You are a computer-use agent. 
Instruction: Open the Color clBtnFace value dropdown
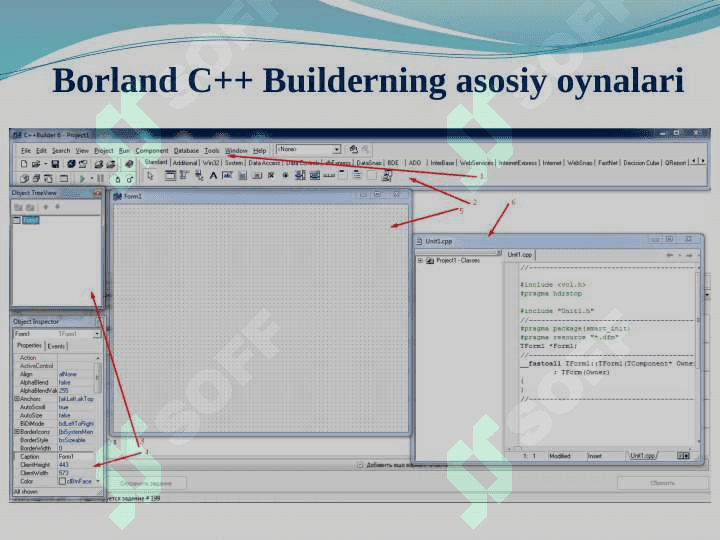coord(98,481)
